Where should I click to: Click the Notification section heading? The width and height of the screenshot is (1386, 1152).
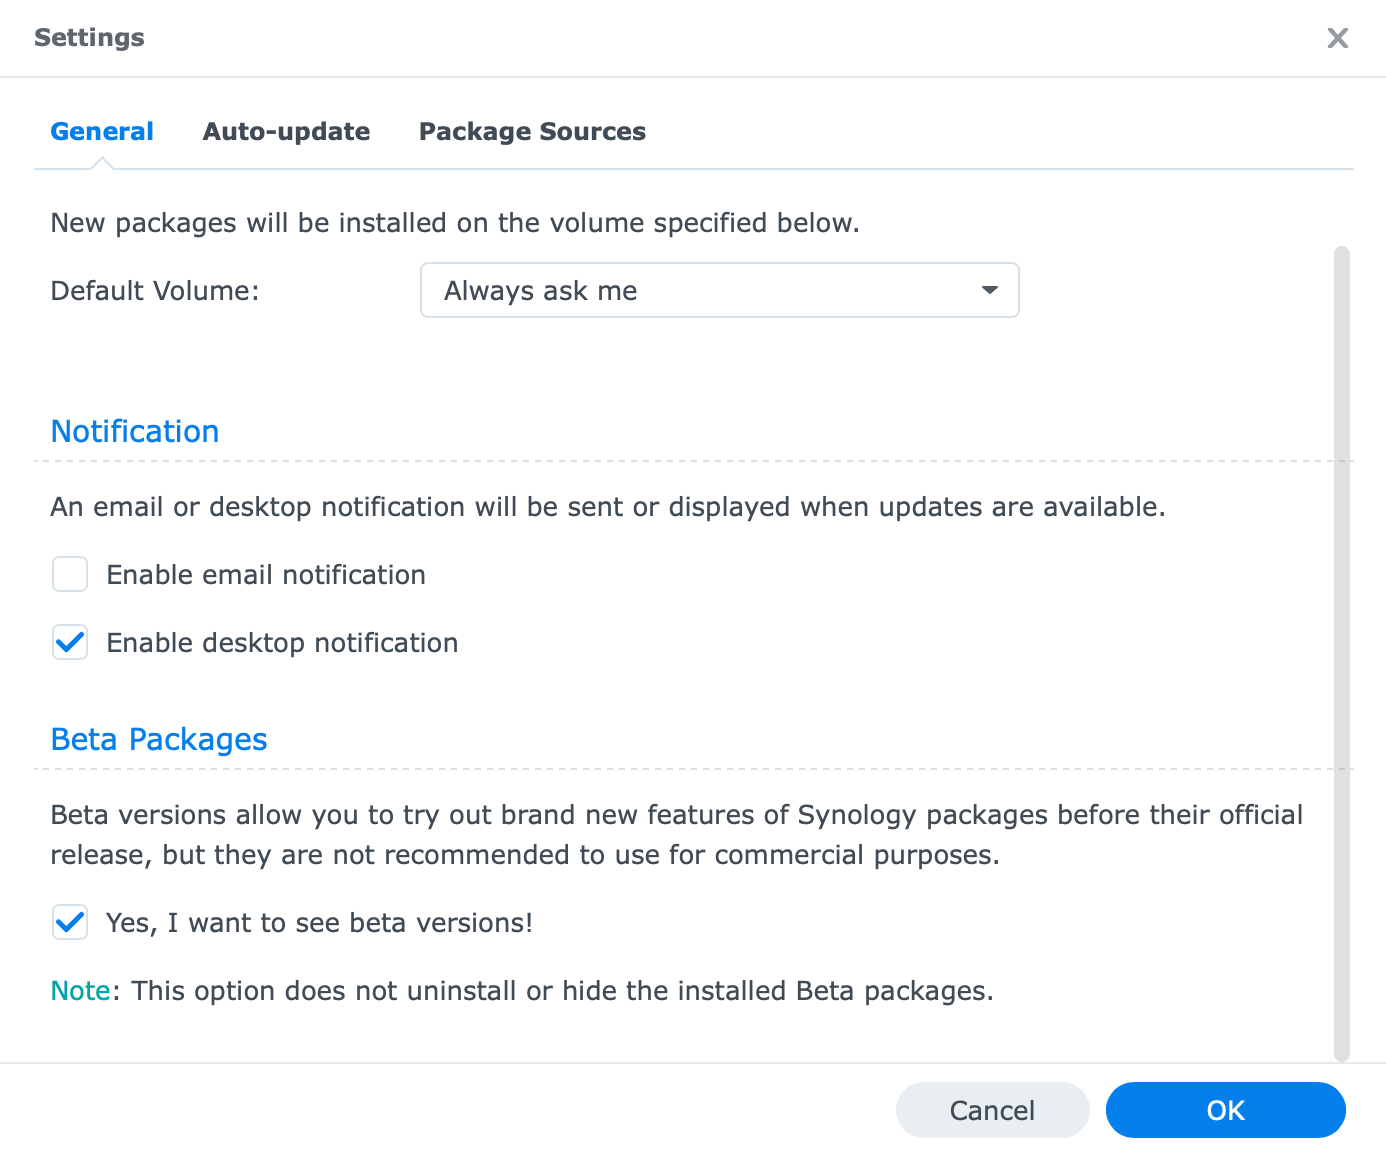[135, 432]
